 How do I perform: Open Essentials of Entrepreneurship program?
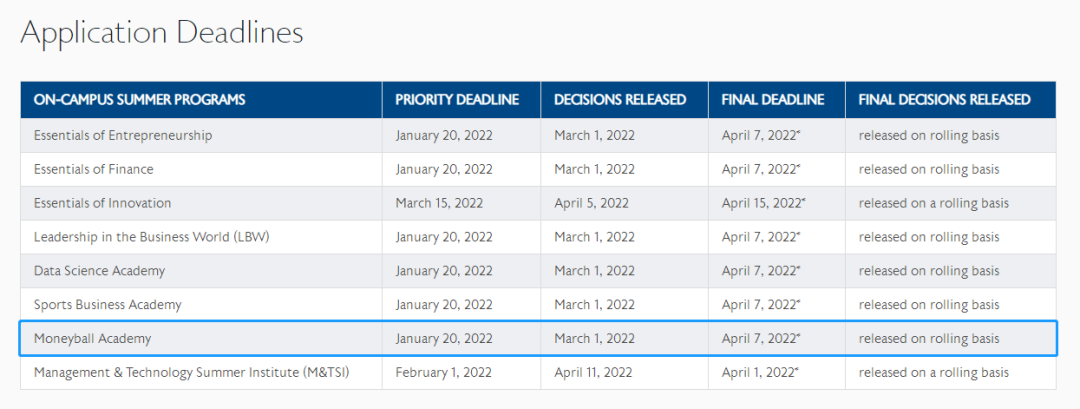tap(123, 135)
